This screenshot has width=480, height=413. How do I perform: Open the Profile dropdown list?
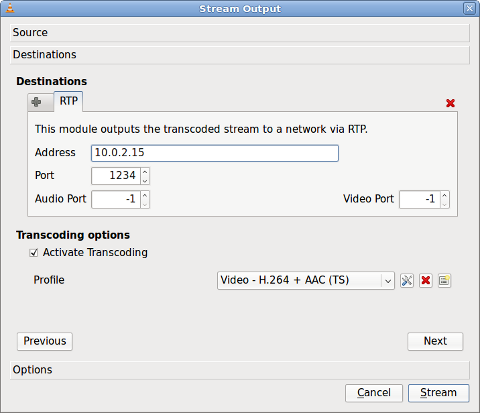click(x=306, y=280)
